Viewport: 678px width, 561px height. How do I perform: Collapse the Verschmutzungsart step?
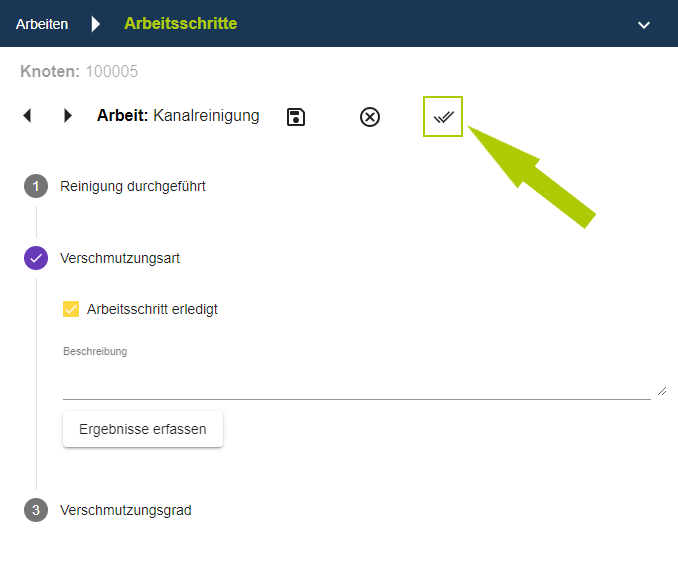pyautogui.click(x=120, y=258)
